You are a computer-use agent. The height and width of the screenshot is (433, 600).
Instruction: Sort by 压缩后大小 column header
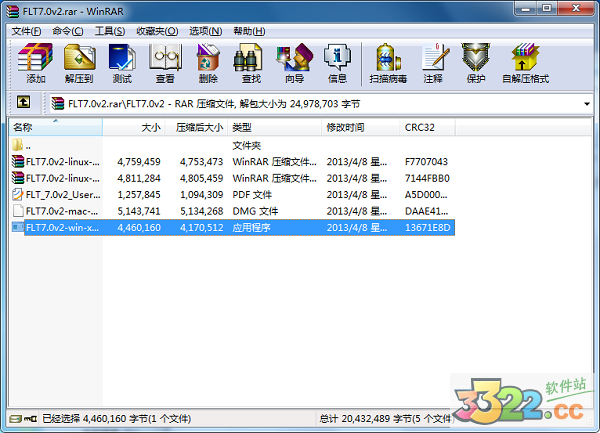[x=196, y=127]
